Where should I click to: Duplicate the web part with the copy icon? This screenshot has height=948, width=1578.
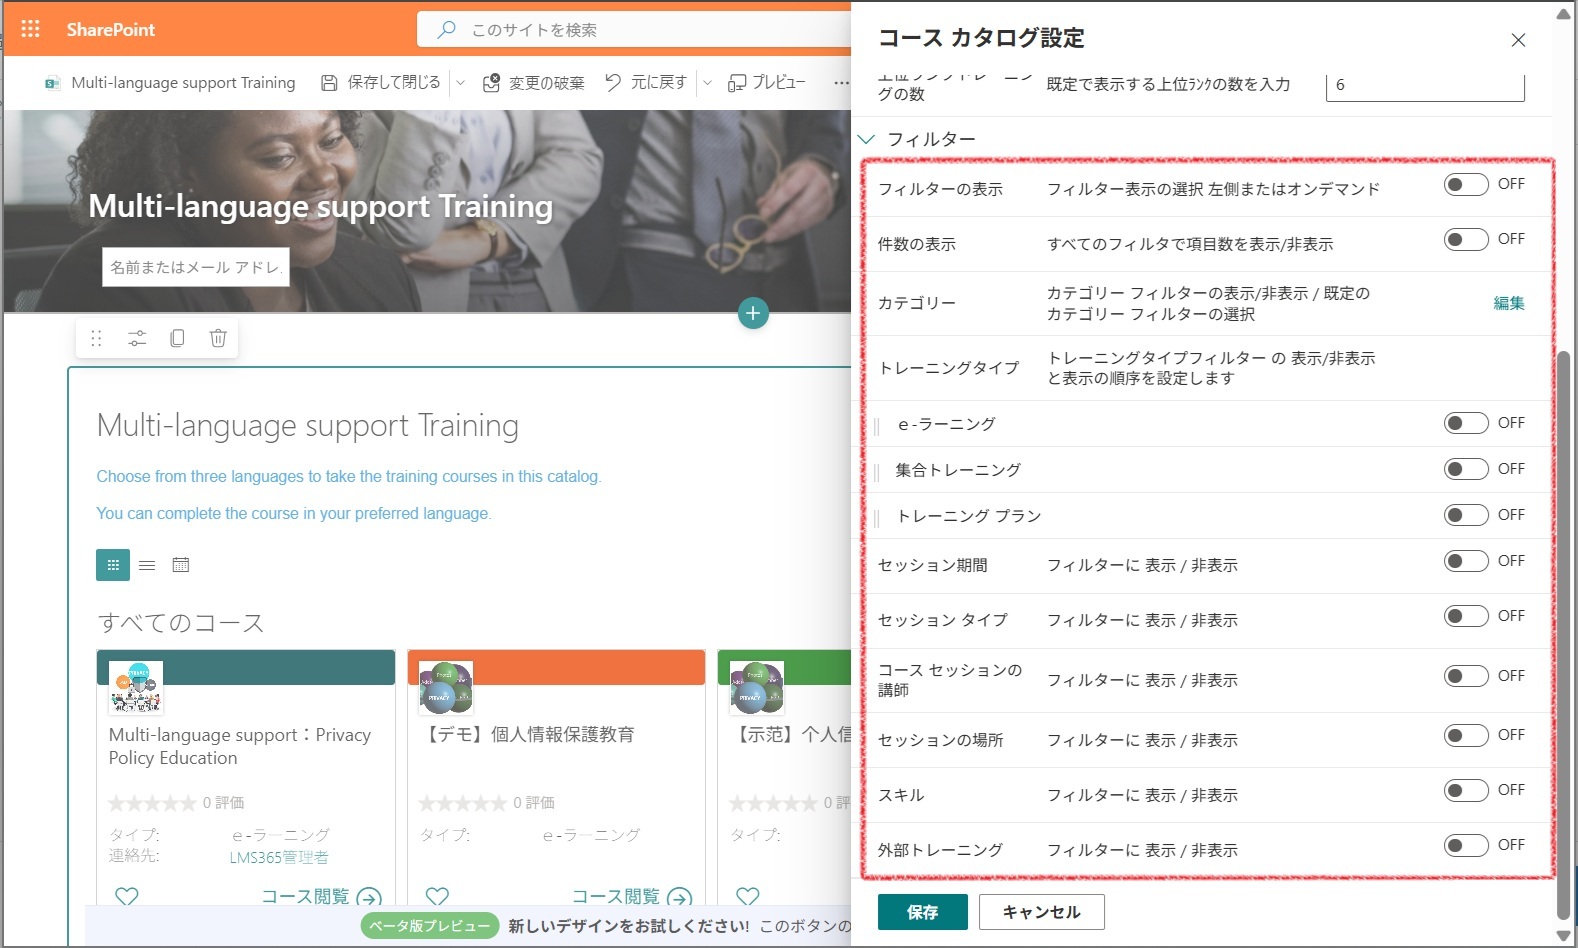click(x=177, y=338)
